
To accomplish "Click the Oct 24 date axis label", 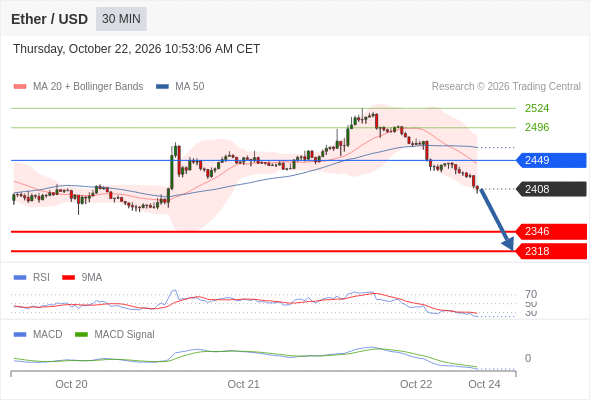I will pyautogui.click(x=484, y=384).
